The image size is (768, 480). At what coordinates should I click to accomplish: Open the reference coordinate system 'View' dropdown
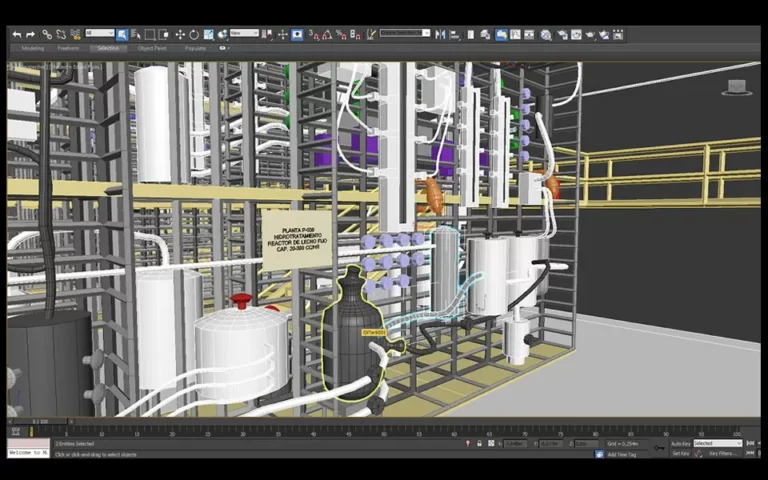click(243, 34)
